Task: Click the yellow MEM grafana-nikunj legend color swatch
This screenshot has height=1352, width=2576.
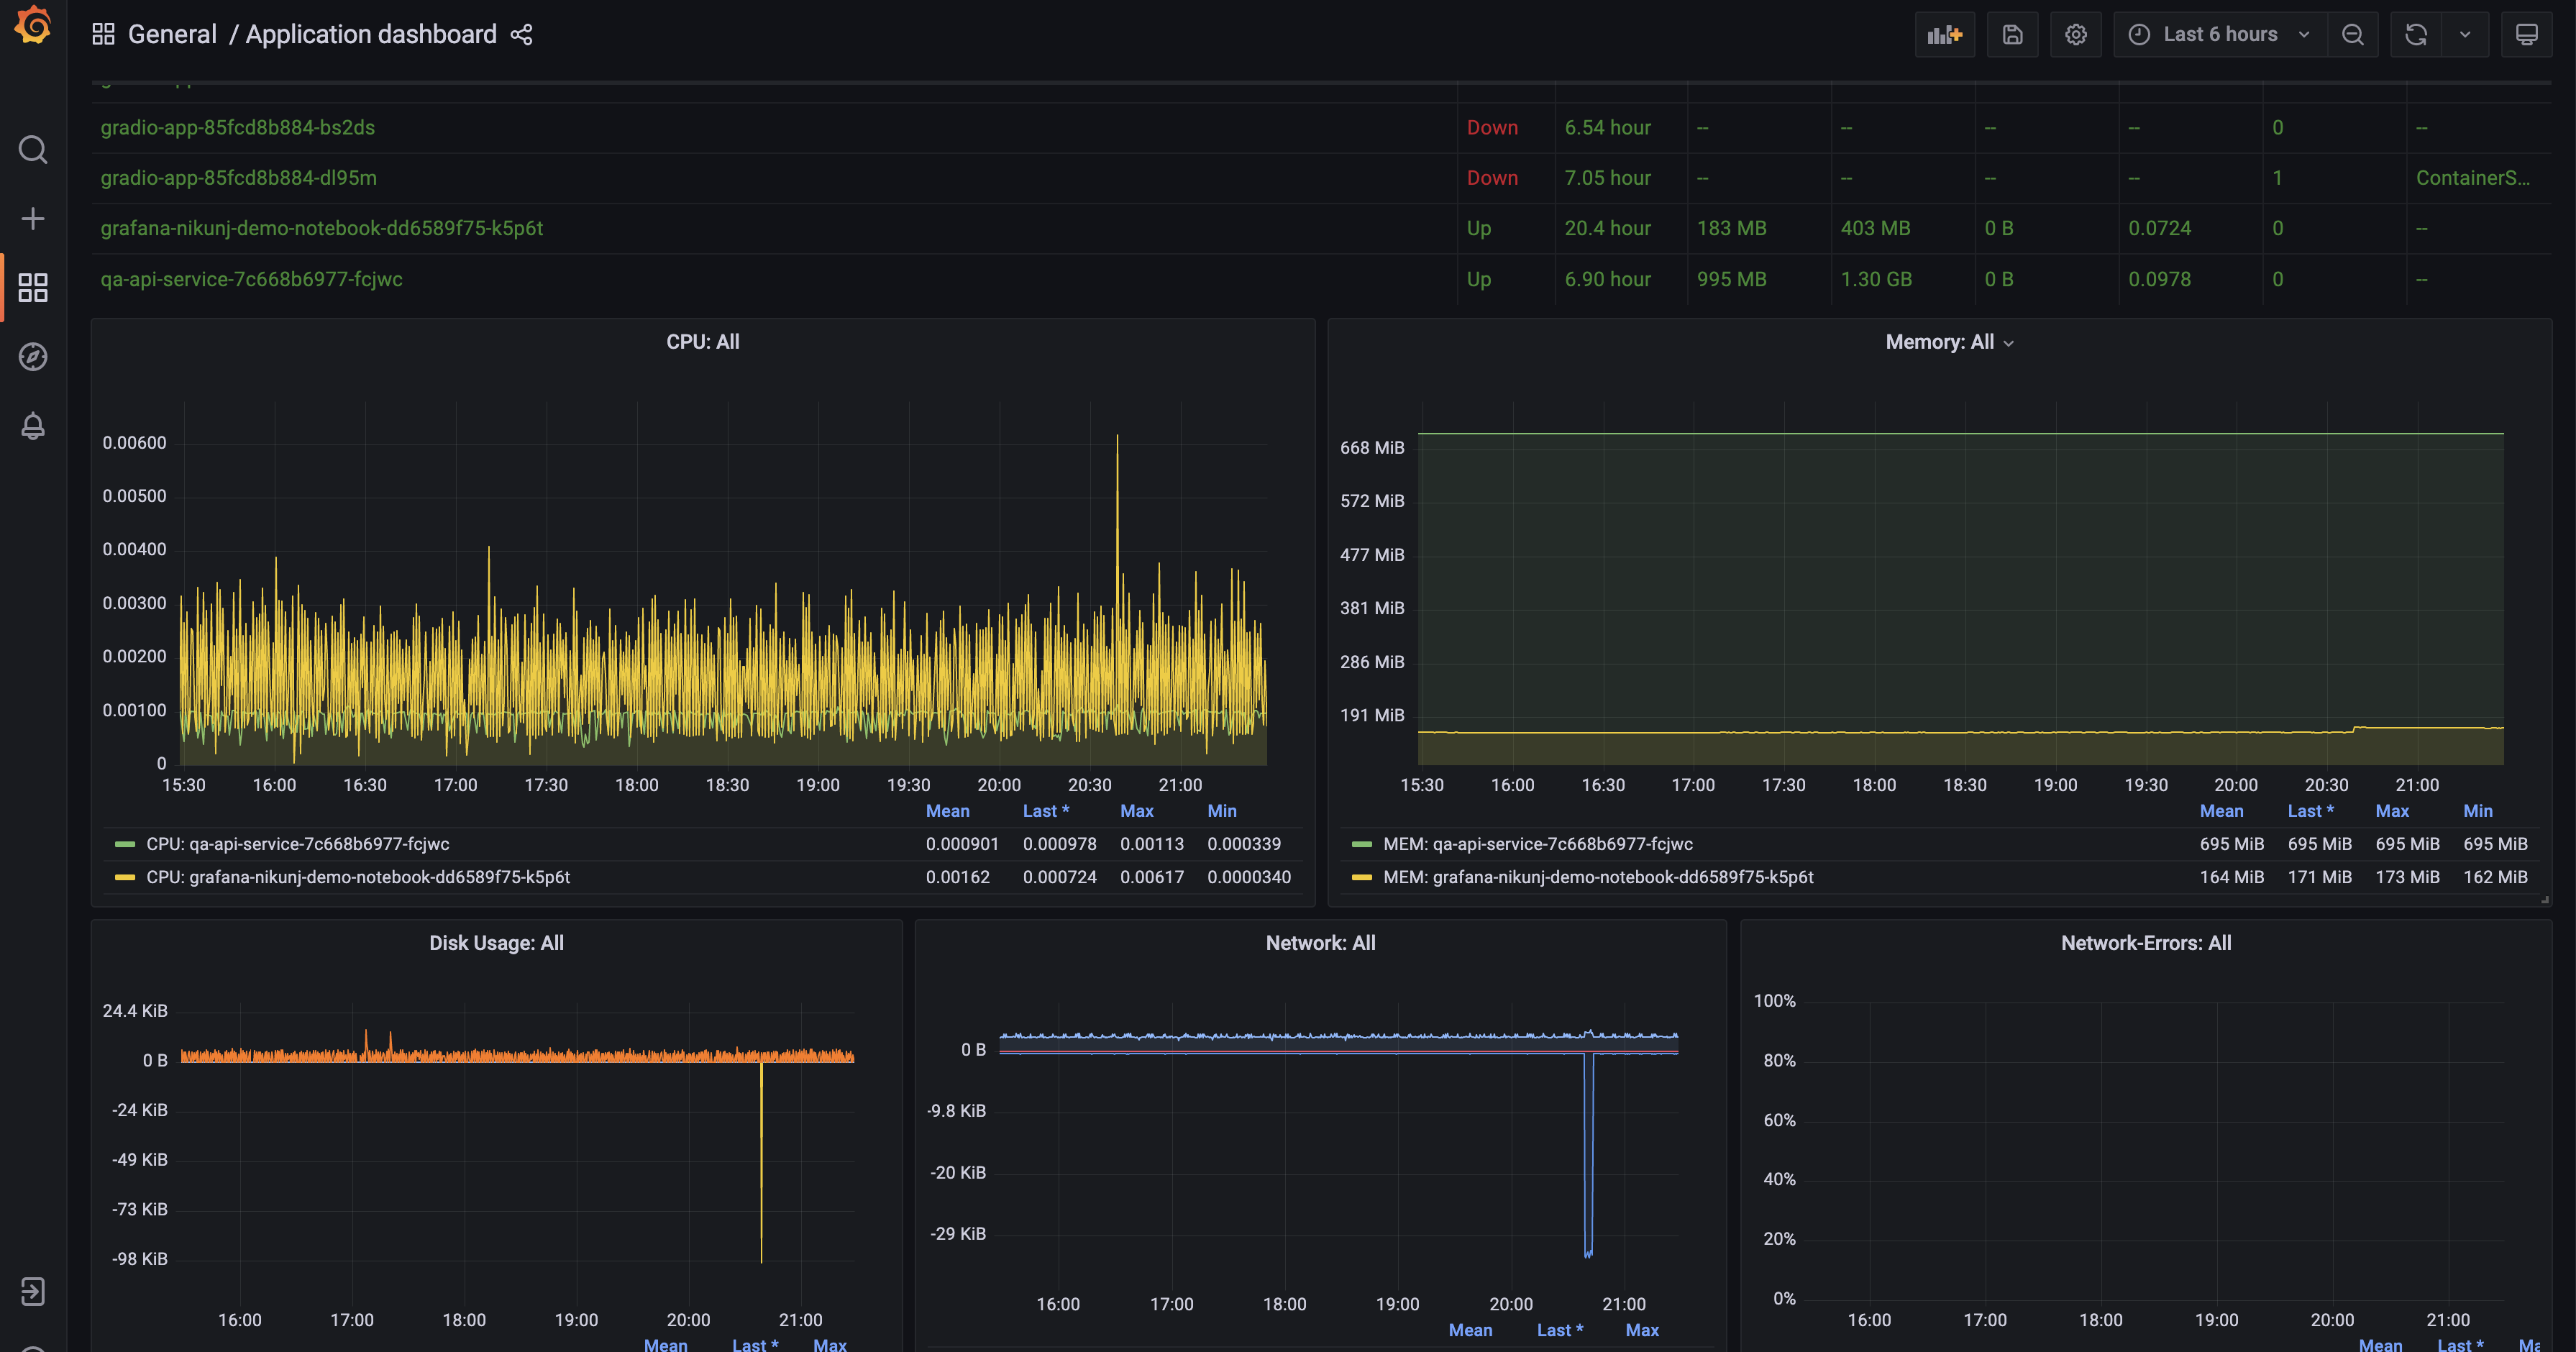Action: click(1361, 877)
